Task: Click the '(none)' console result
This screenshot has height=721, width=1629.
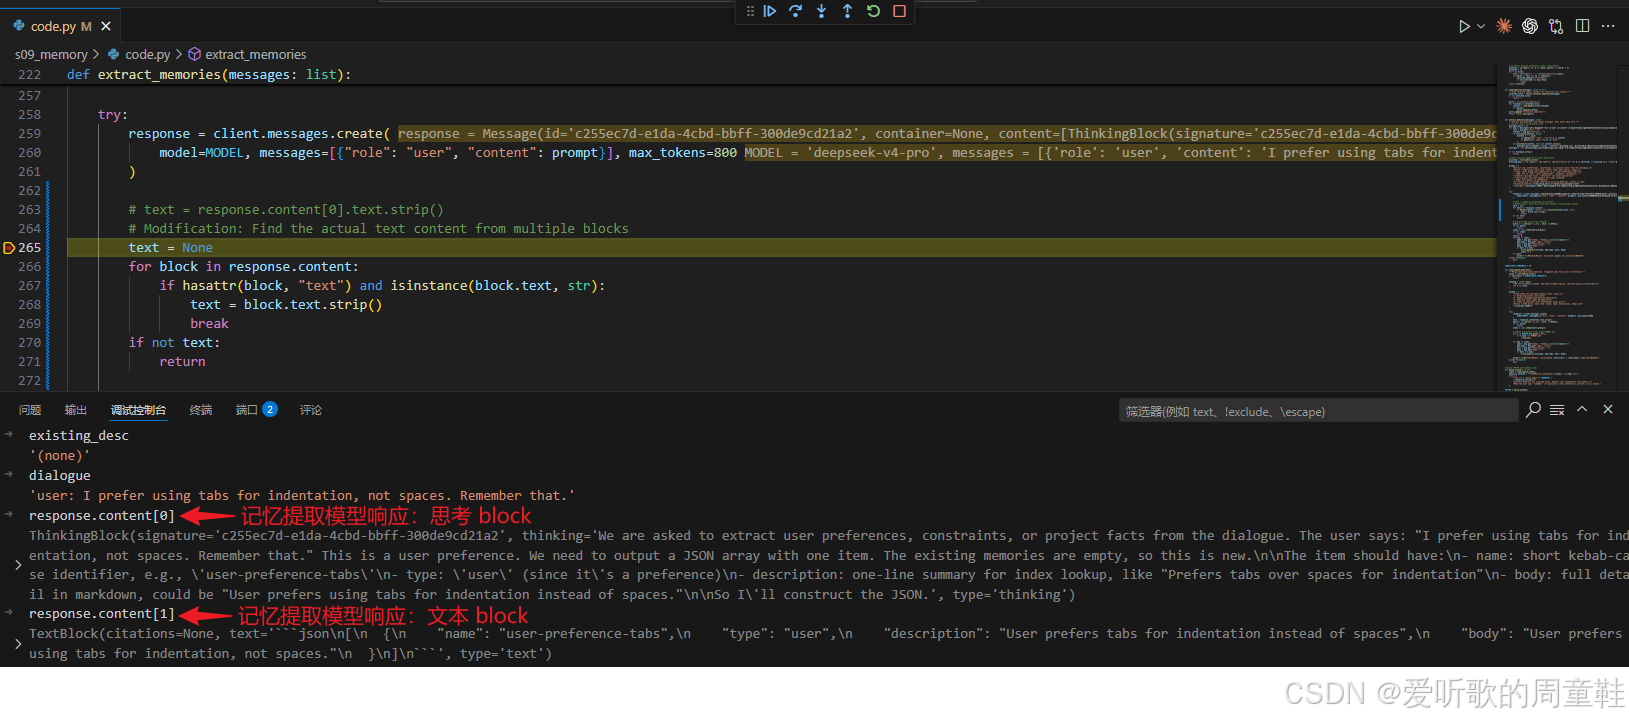Action: click(59, 456)
